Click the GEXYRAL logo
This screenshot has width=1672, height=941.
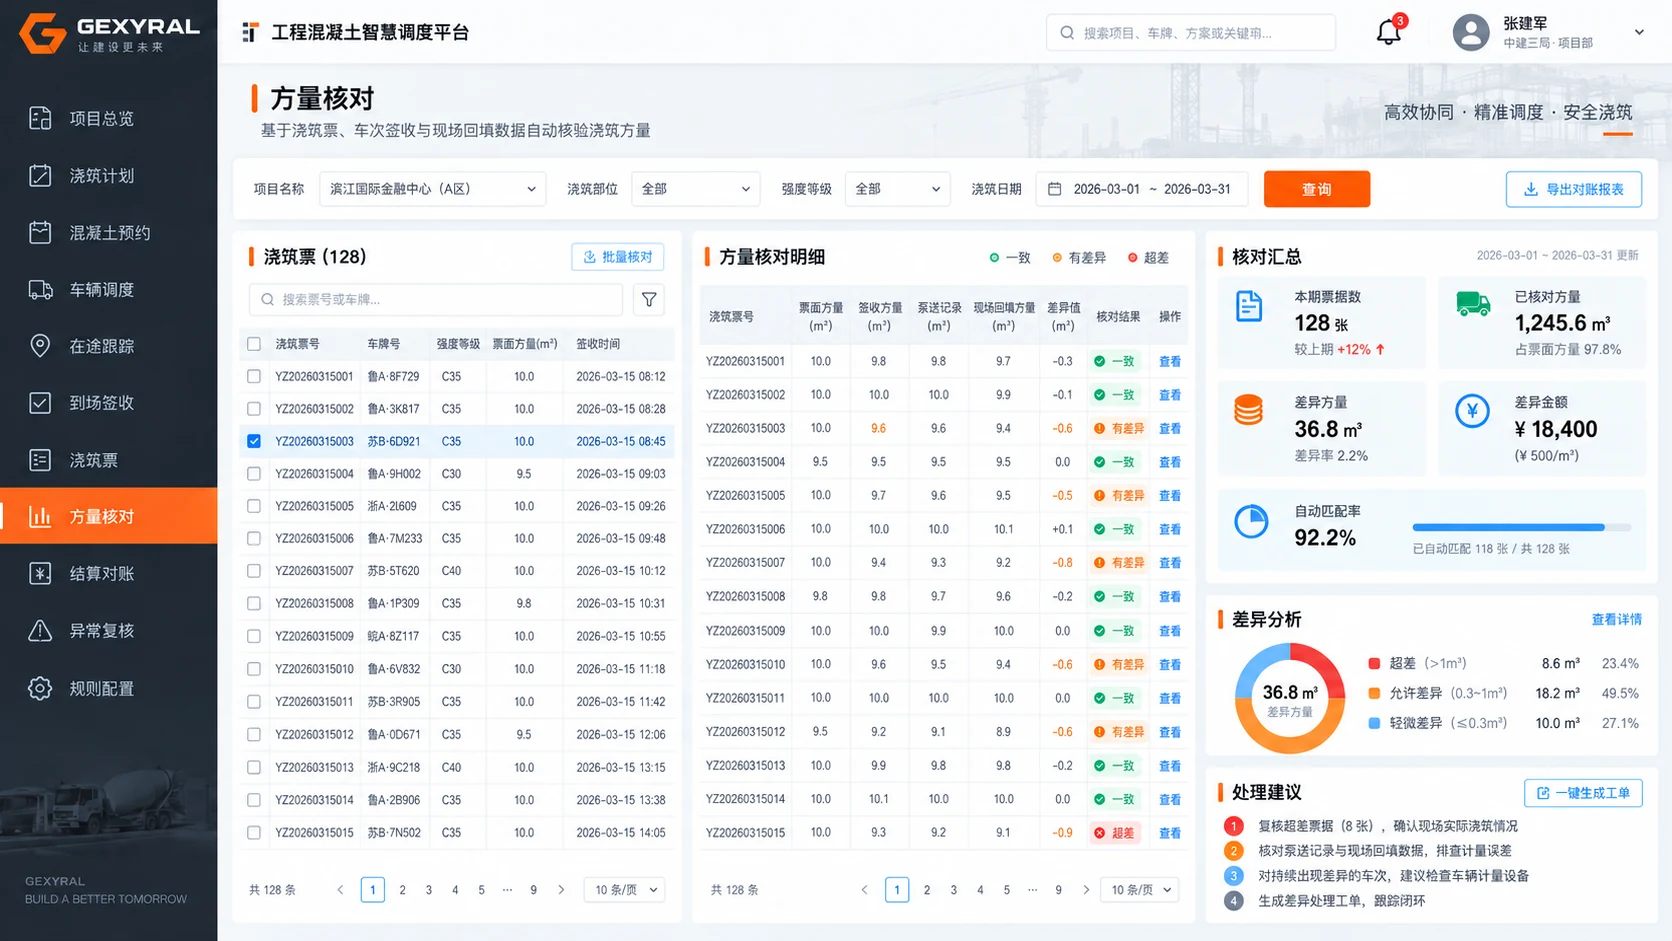[x=109, y=33]
